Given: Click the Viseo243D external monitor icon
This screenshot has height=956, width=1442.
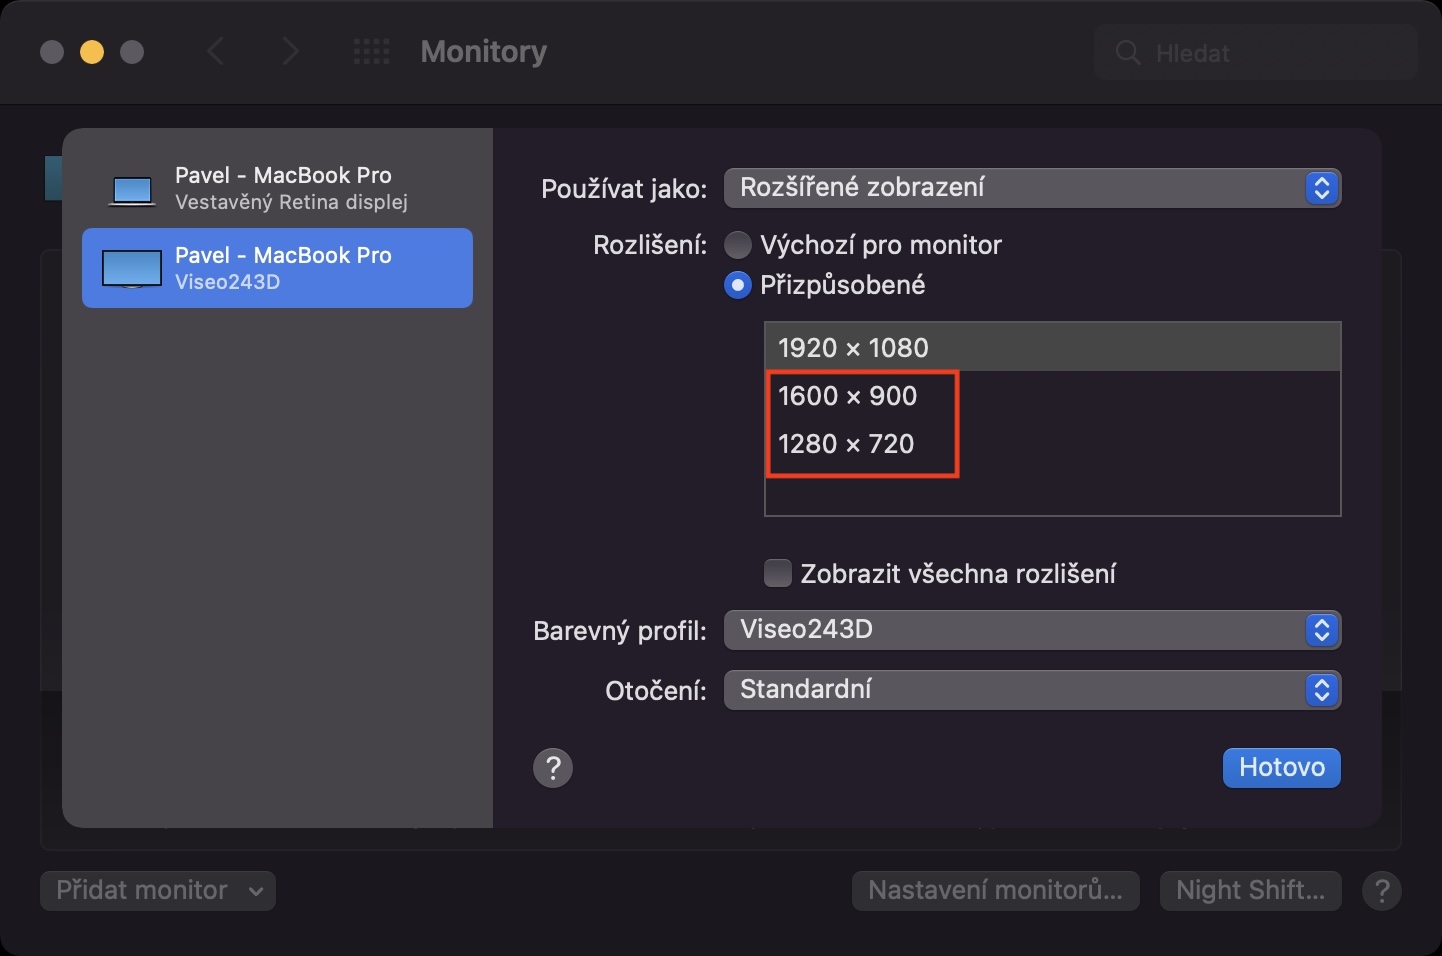Looking at the screenshot, I should (x=132, y=268).
